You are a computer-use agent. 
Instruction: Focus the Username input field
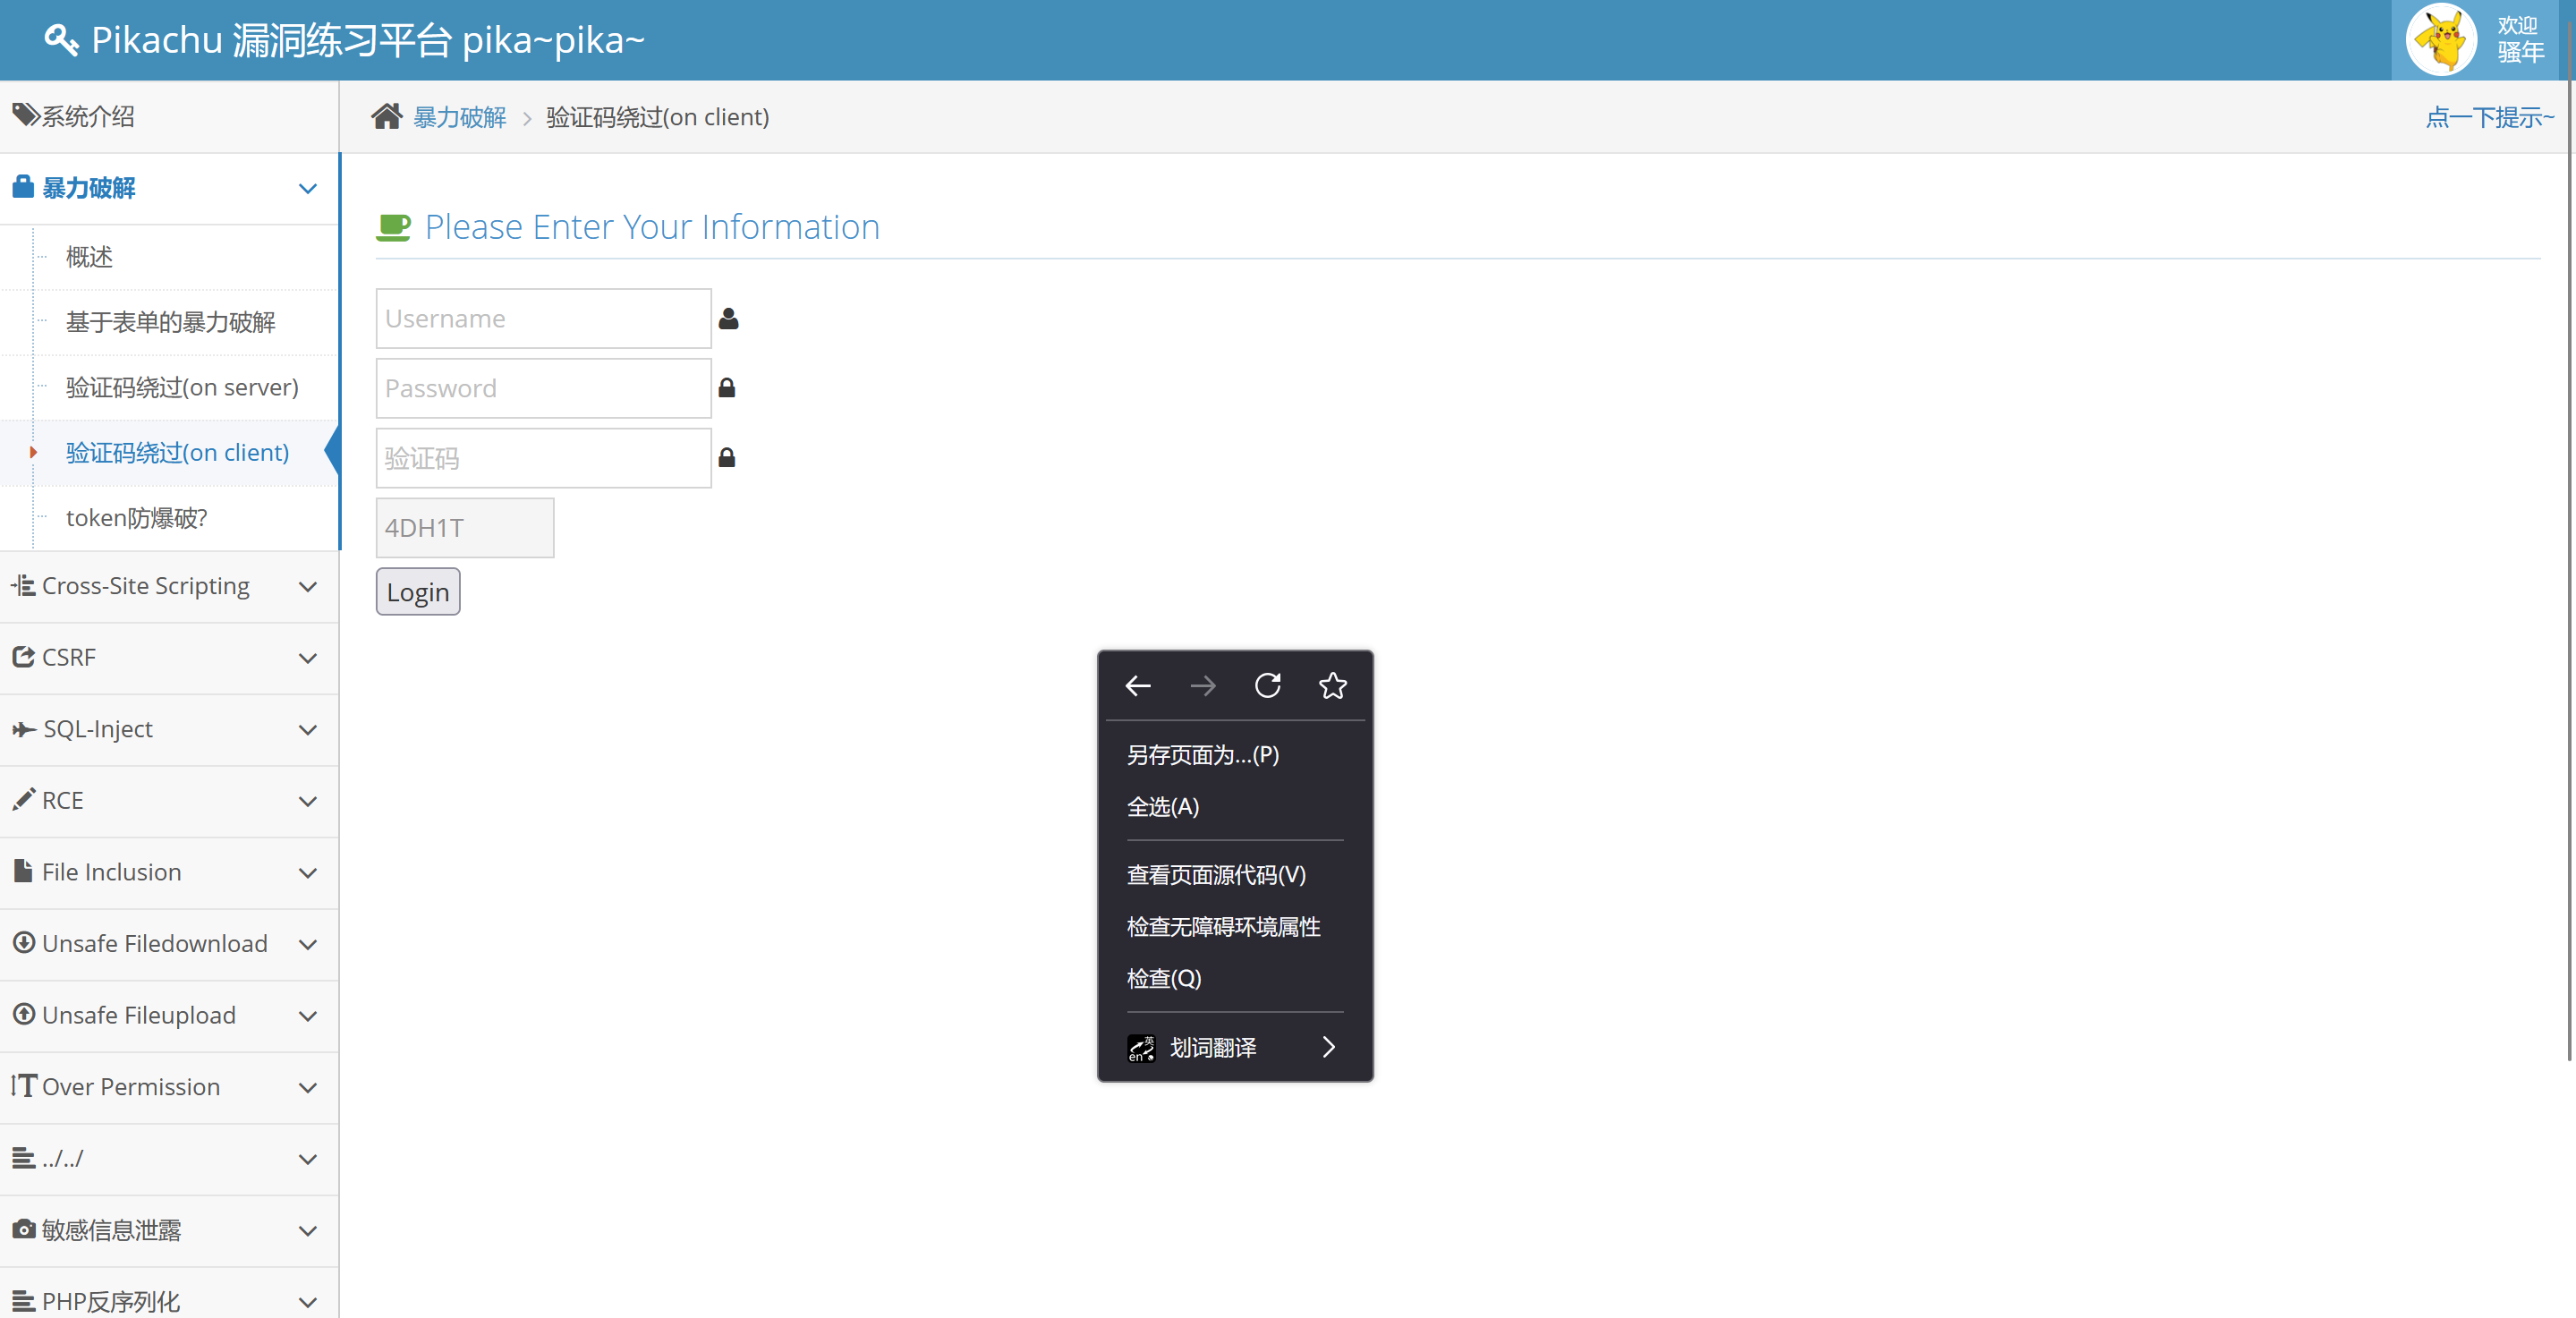pos(543,319)
